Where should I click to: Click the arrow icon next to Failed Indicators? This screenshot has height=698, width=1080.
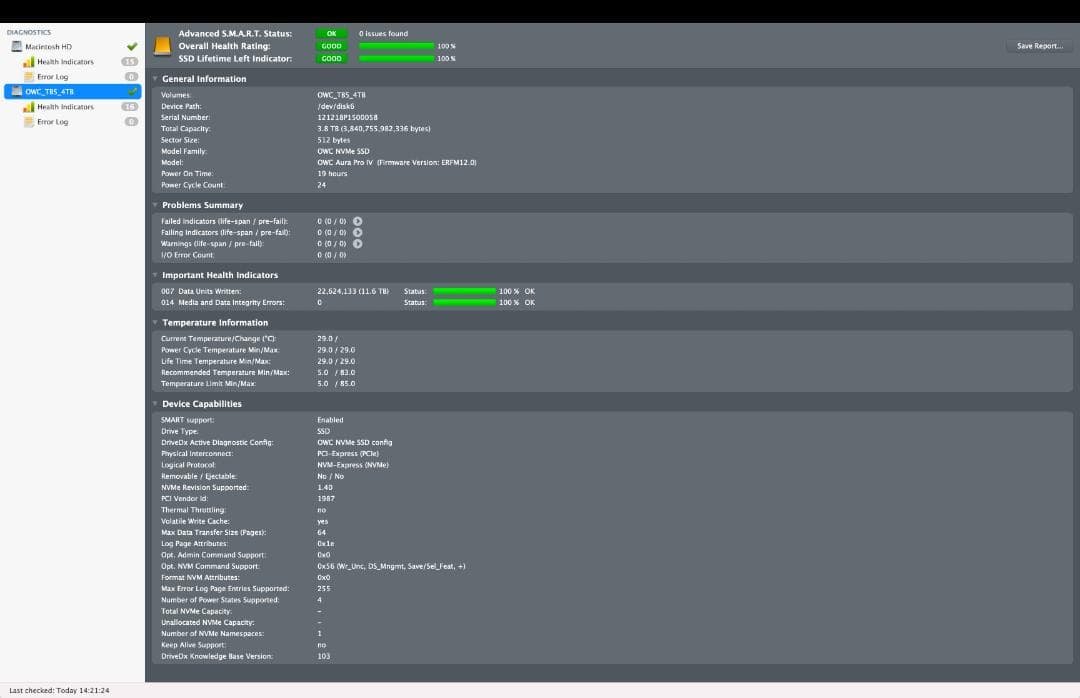click(x=358, y=221)
